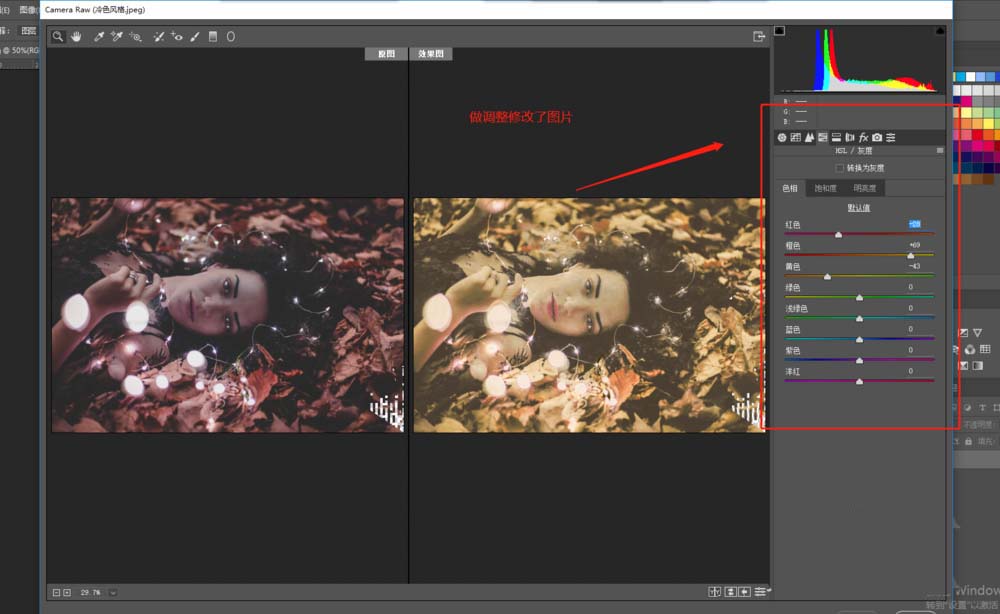This screenshot has width=1000, height=614.
Task: Select the Zoom tool in Camera Raw
Action: point(58,37)
